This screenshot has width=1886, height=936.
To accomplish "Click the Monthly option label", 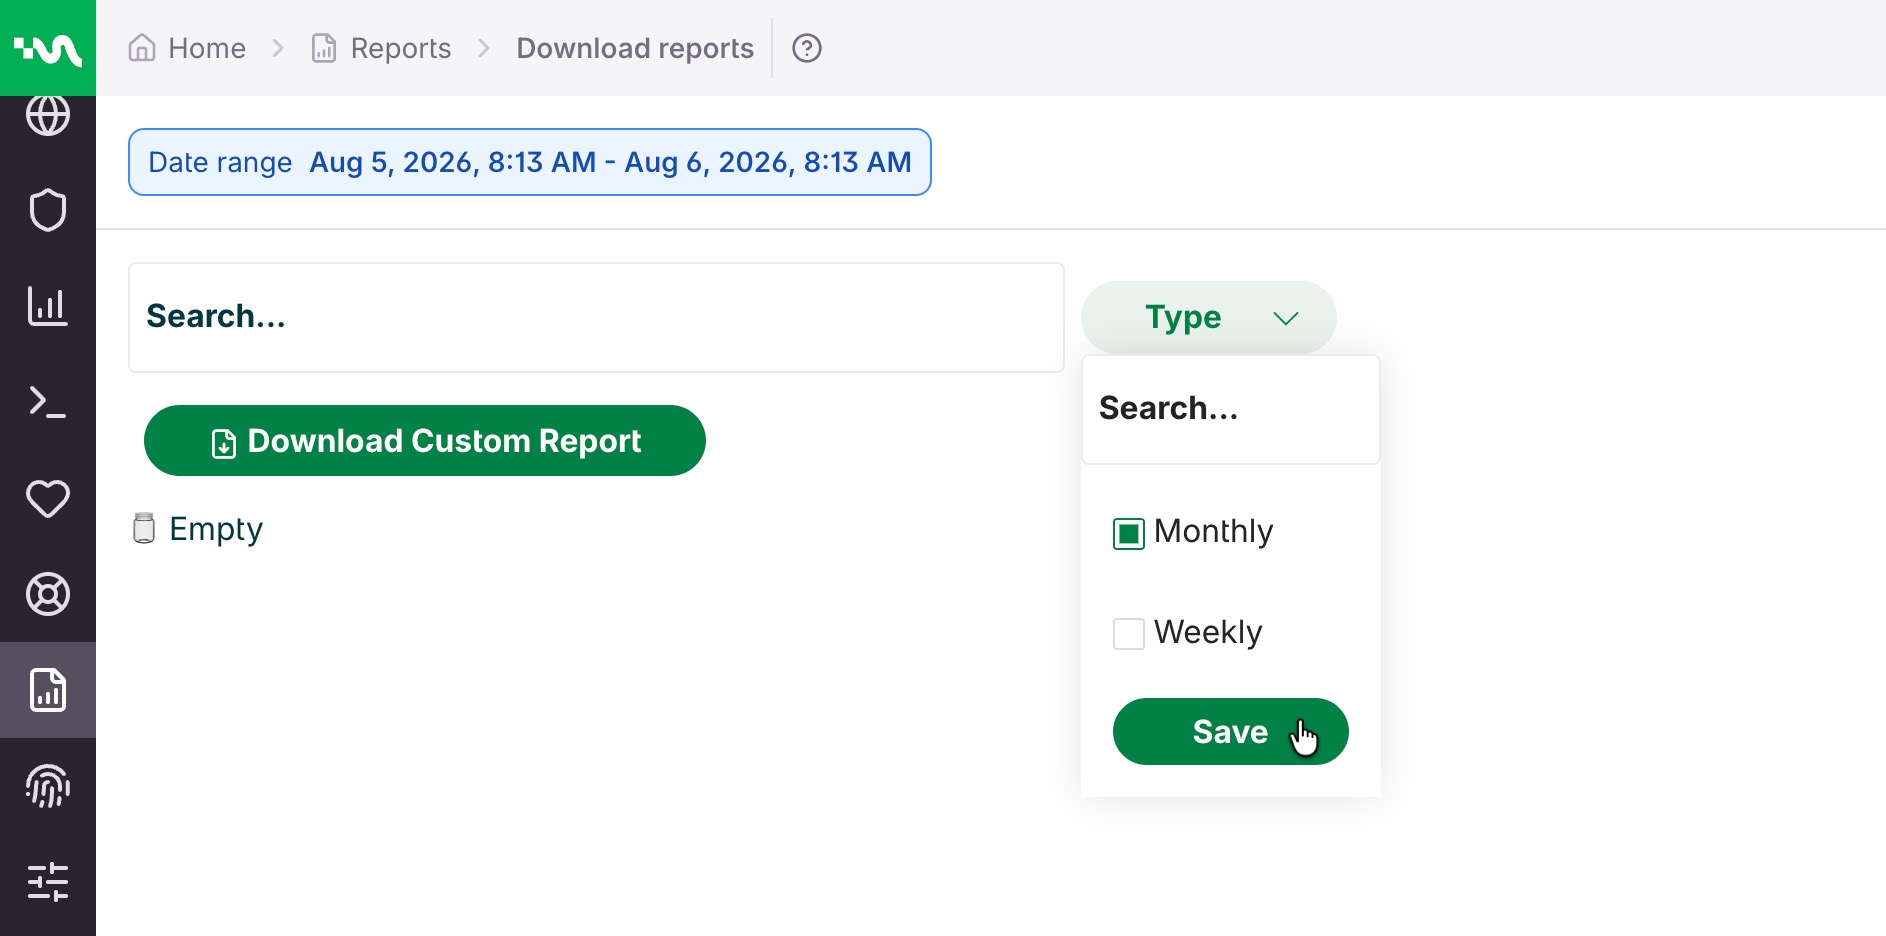I will click(x=1214, y=531).
